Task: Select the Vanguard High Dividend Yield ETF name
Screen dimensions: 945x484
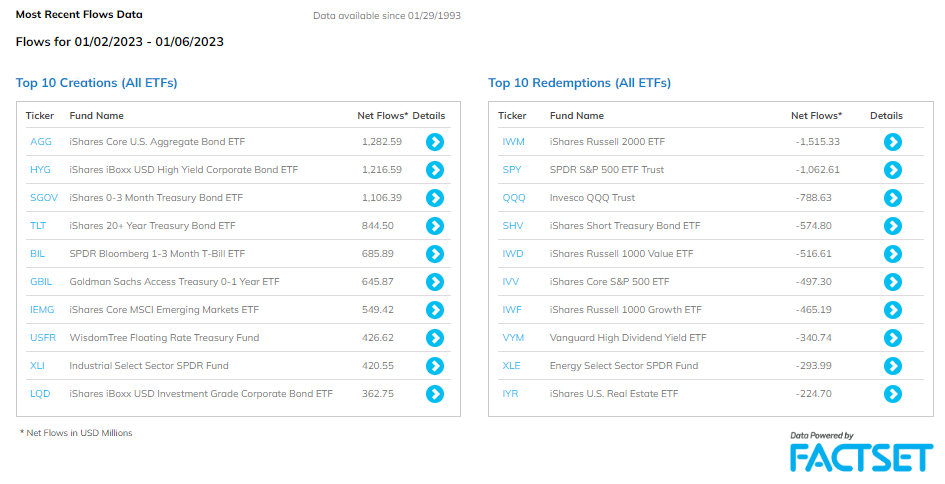Action: (x=628, y=338)
